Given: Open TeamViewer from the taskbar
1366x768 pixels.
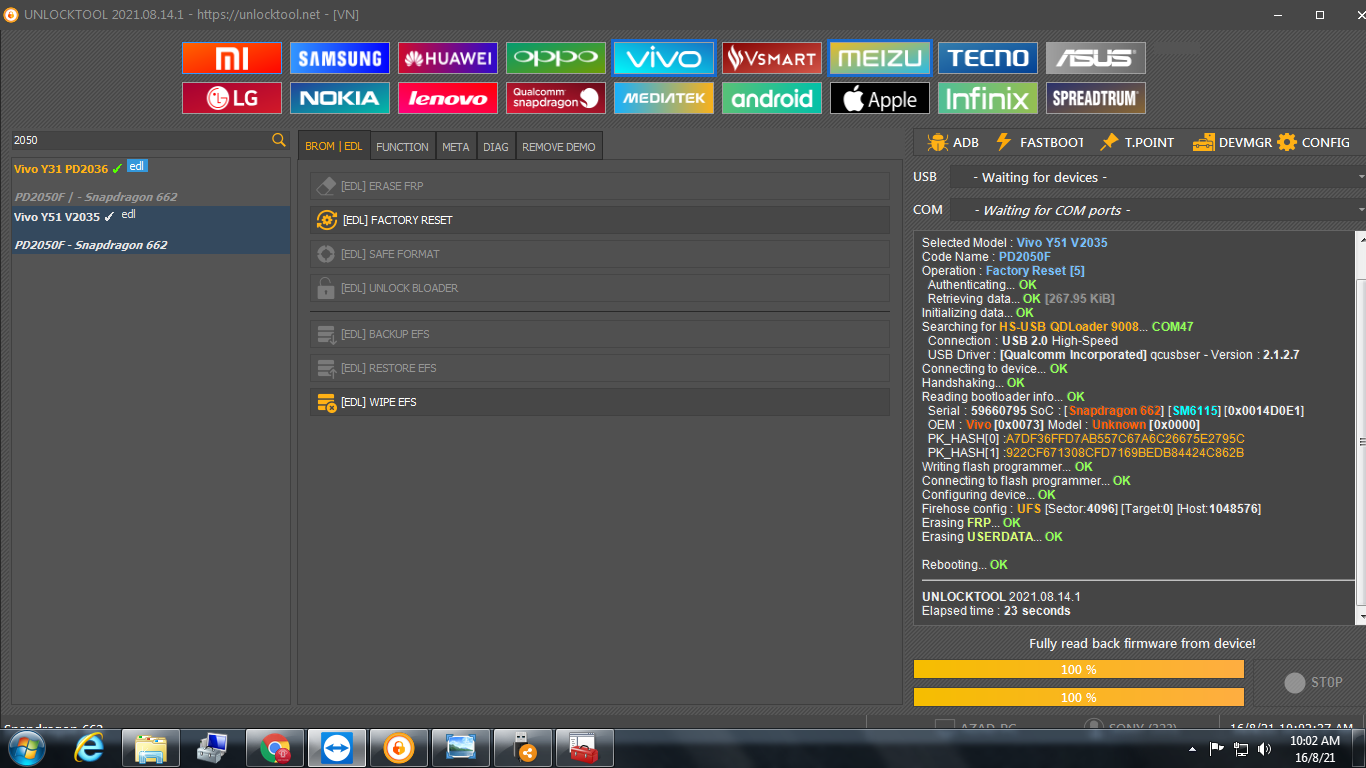Looking at the screenshot, I should pos(337,748).
